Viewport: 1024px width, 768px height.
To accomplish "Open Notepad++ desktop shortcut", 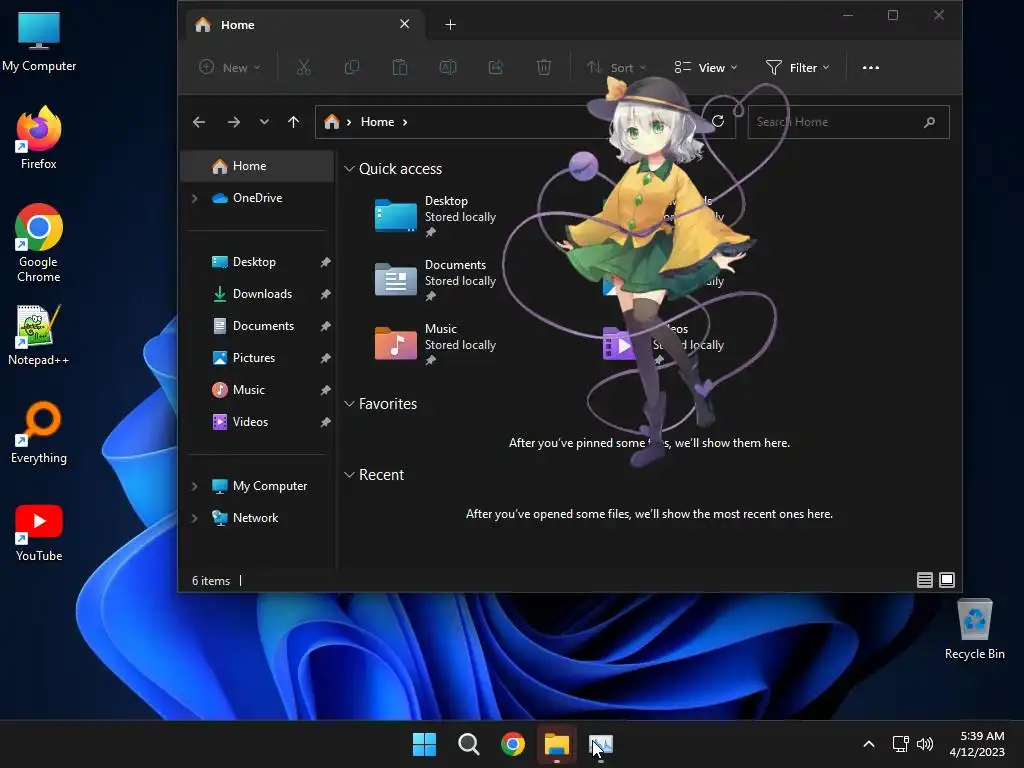I will click(x=39, y=335).
